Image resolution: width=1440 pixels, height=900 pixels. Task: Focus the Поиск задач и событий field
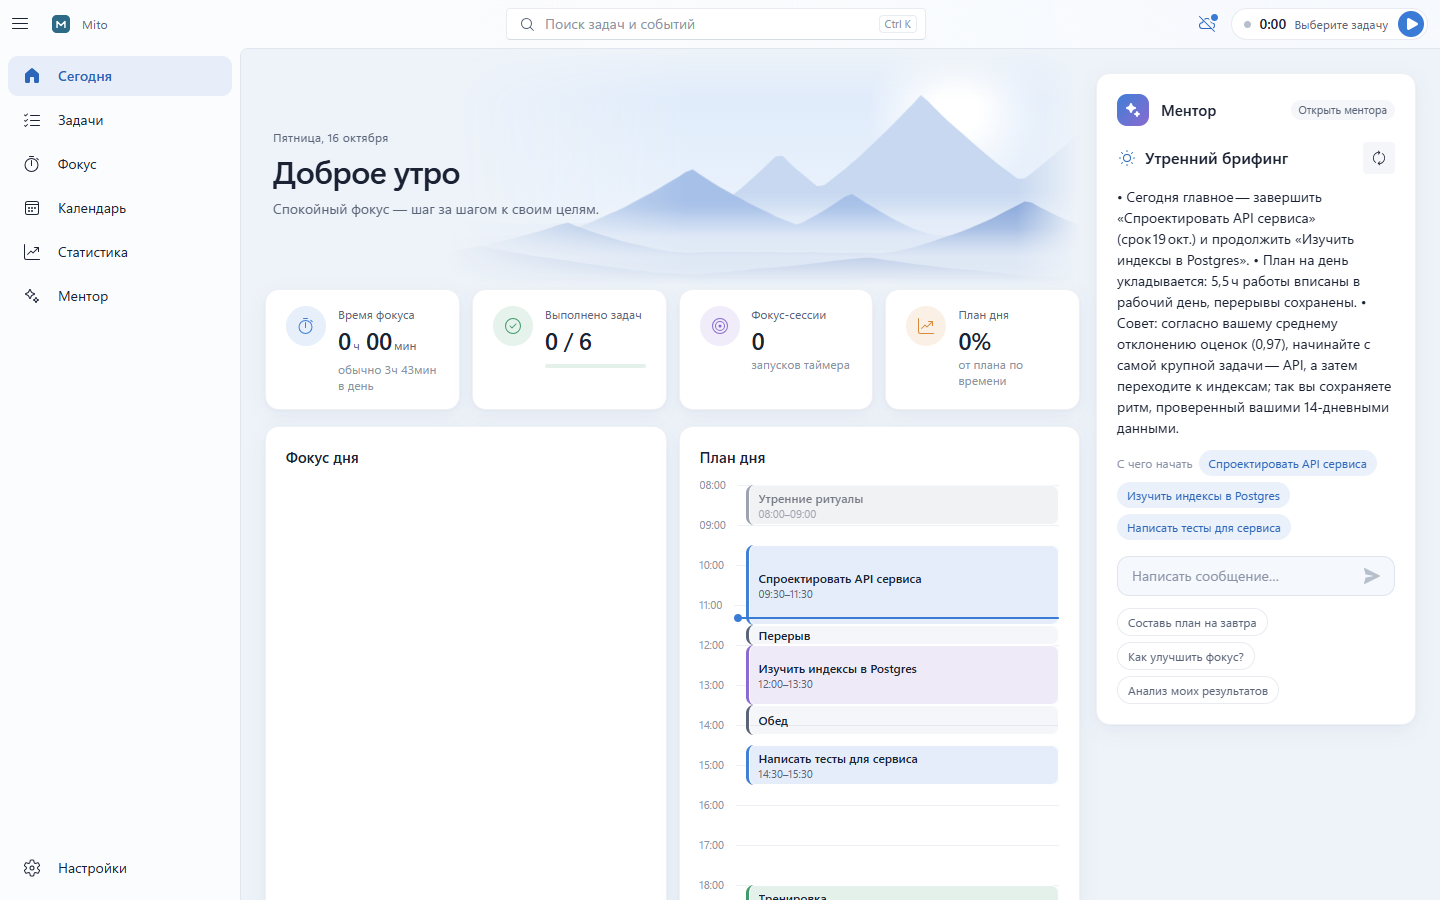[x=716, y=24]
